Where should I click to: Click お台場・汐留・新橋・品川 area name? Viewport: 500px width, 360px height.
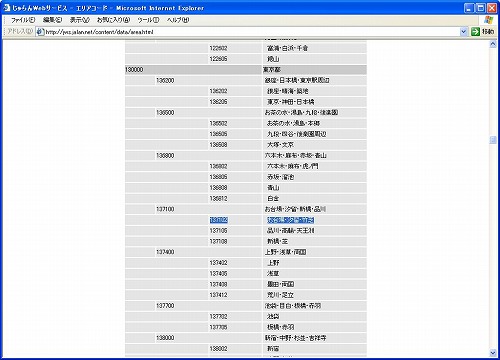pos(295,209)
